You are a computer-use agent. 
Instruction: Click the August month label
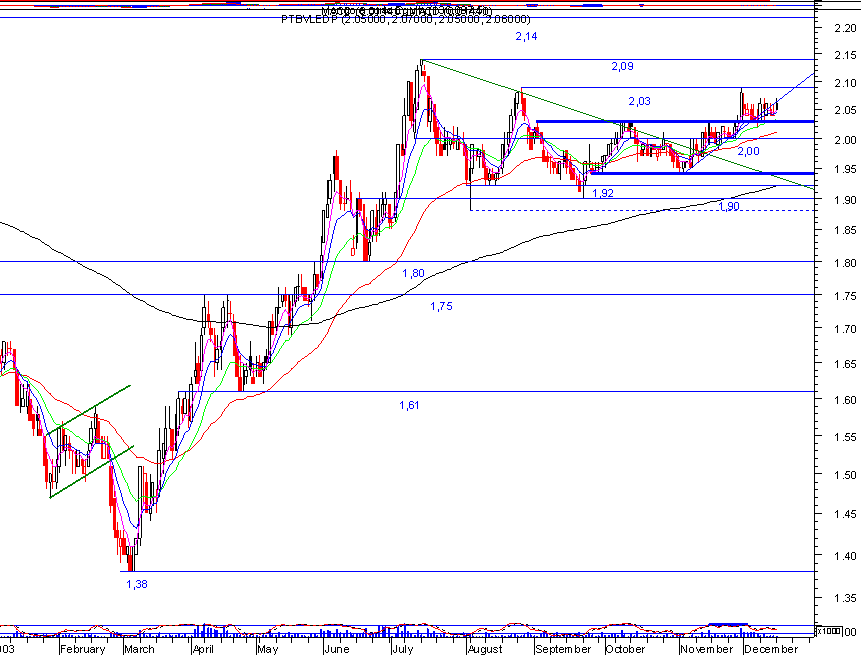point(485,649)
